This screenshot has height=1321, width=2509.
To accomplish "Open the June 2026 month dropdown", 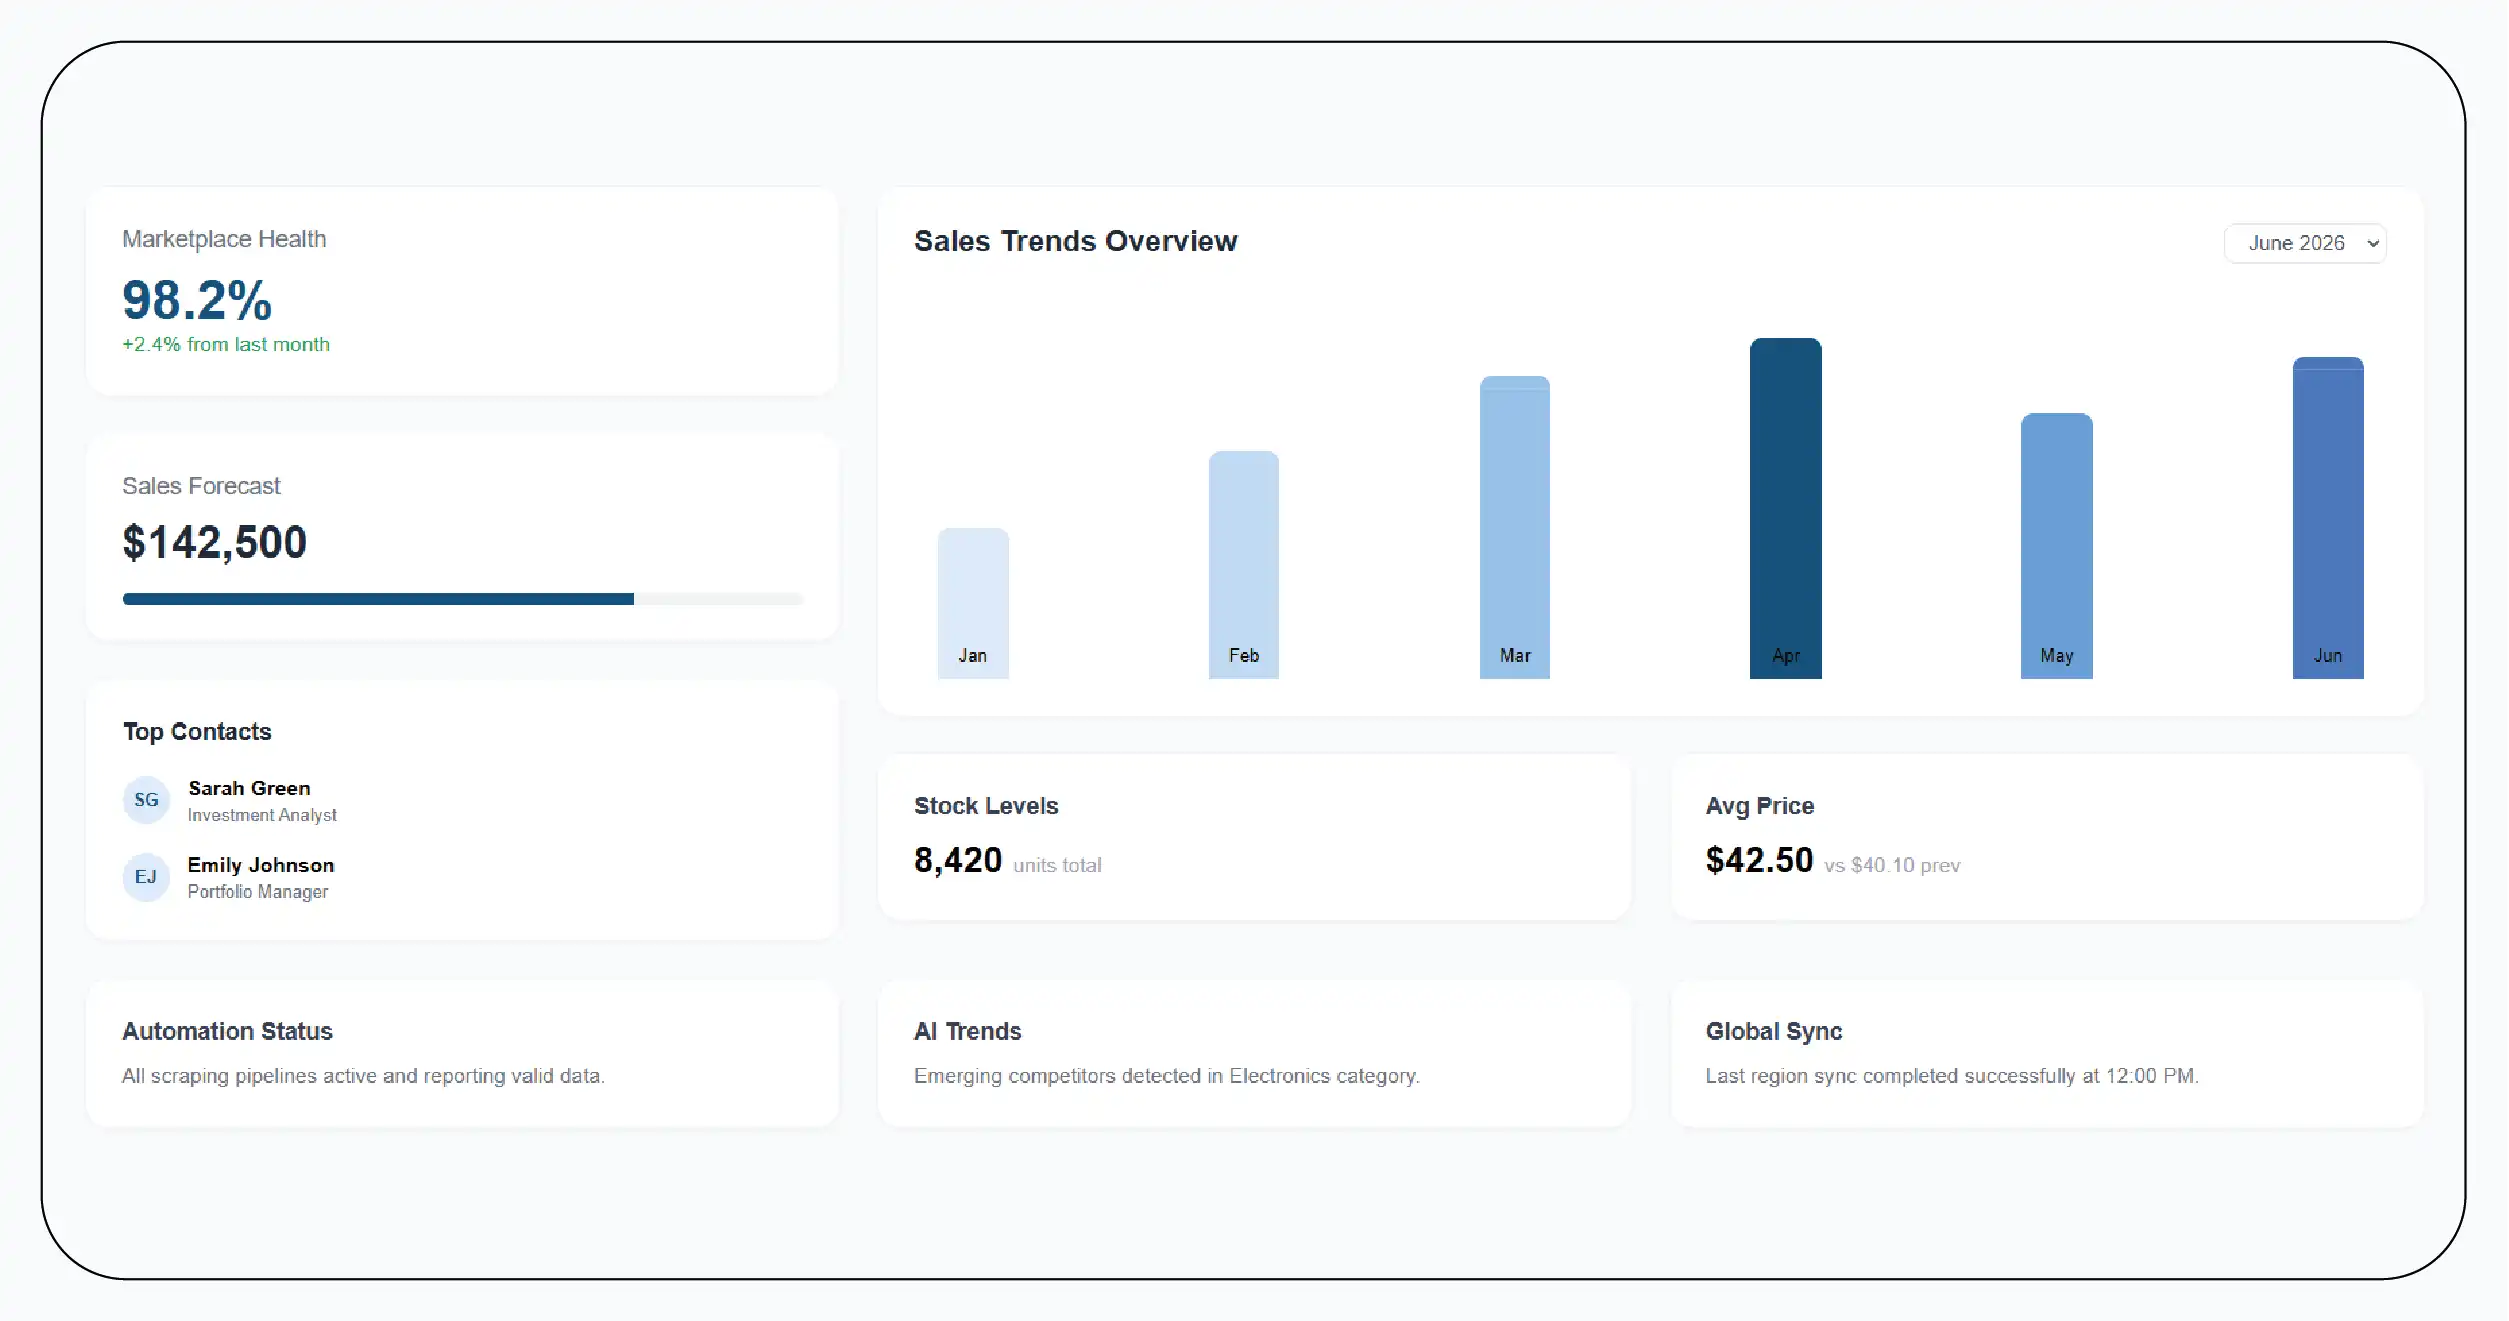I will [x=2304, y=243].
